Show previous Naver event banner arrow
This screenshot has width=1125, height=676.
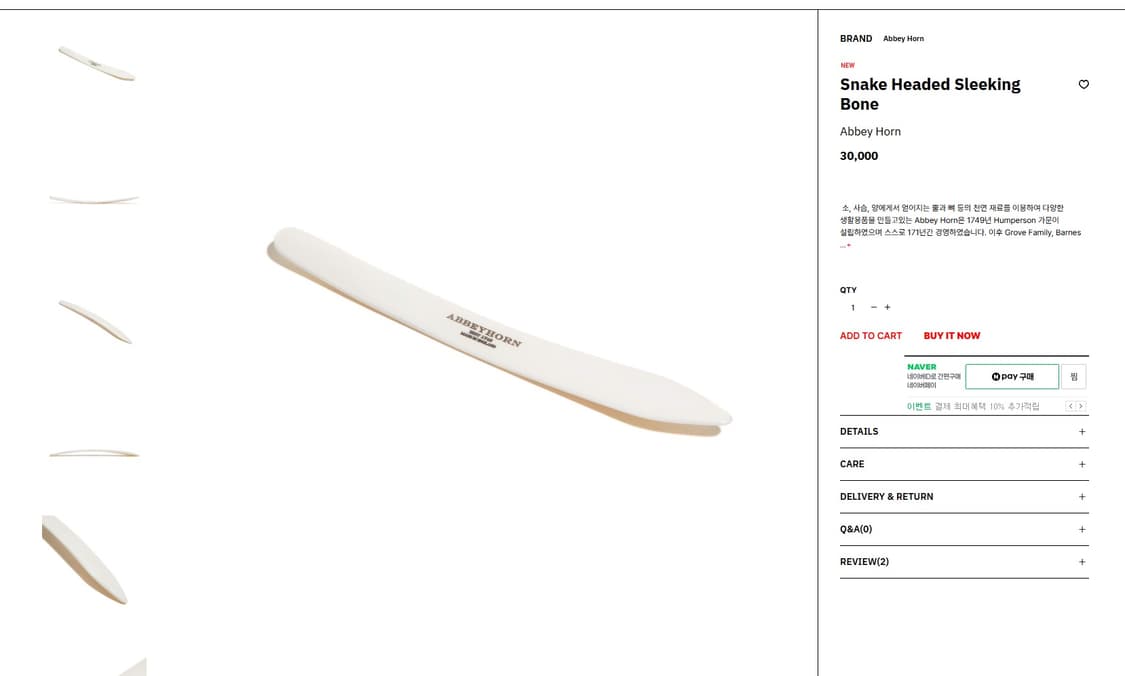[1070, 406]
